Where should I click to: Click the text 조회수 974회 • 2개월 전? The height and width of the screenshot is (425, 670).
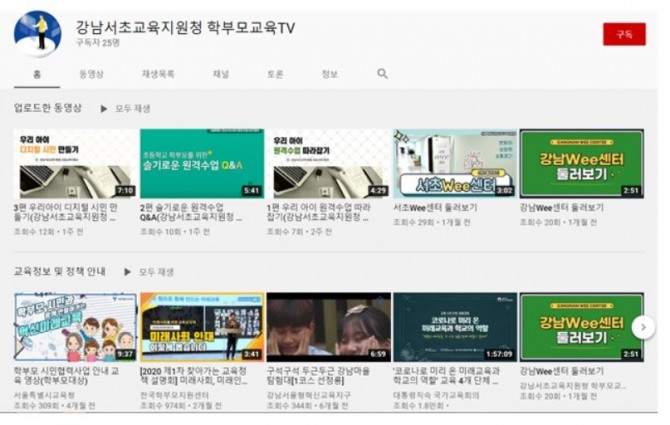pyautogui.click(x=181, y=406)
